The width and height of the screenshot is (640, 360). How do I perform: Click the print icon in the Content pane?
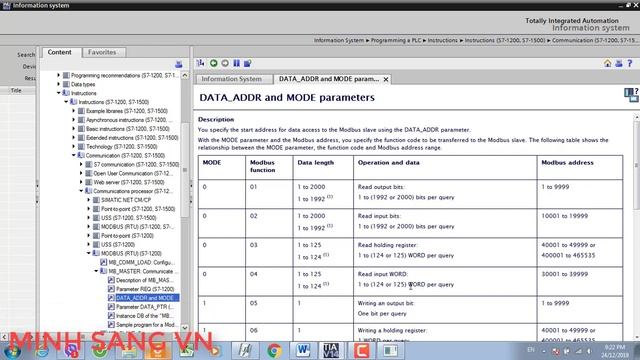(178, 64)
